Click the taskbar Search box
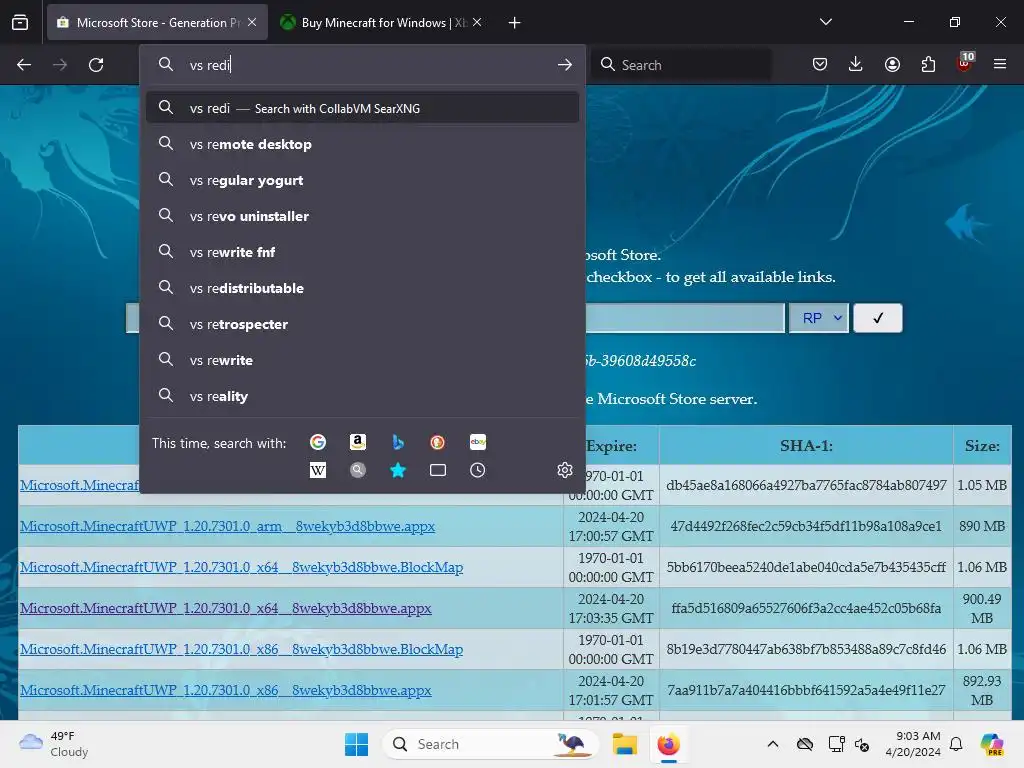Image resolution: width=1024 pixels, height=768 pixels. (490, 744)
